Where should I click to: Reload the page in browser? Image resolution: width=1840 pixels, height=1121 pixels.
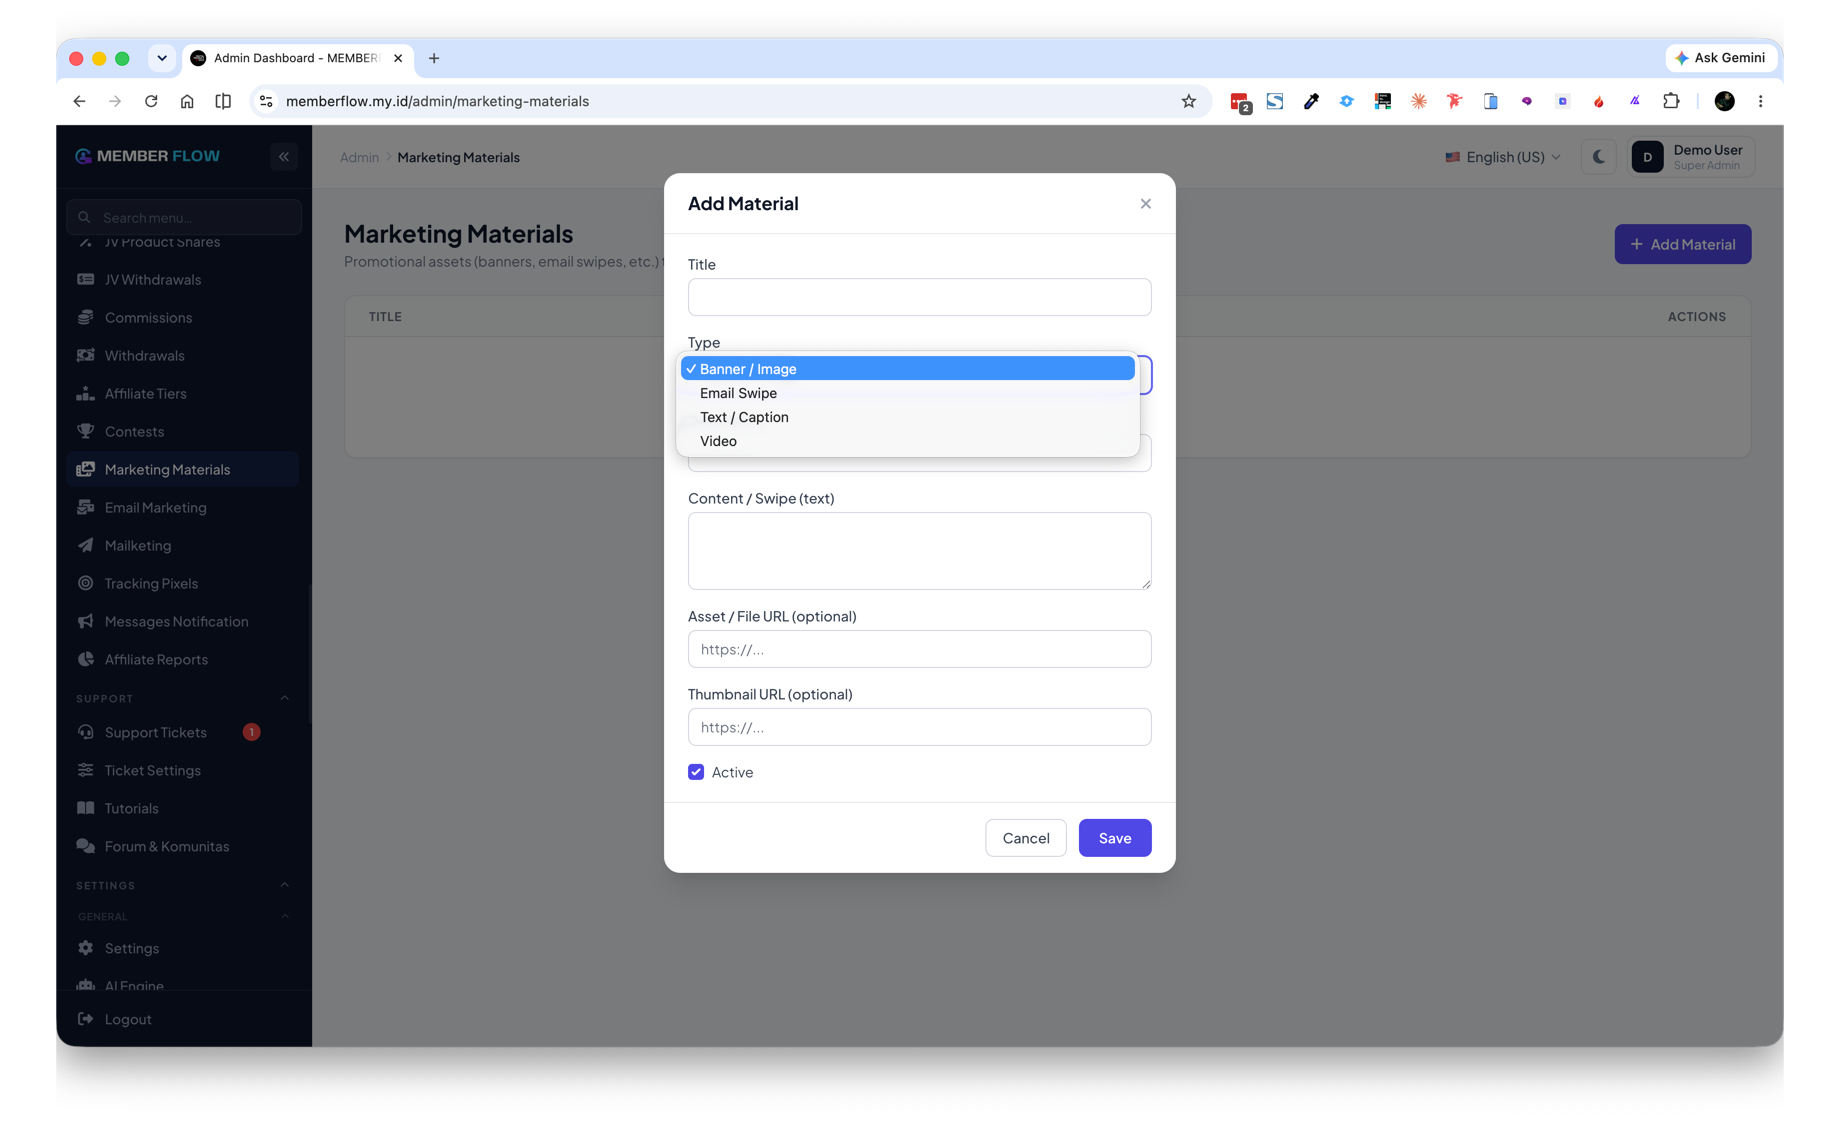coord(151,101)
